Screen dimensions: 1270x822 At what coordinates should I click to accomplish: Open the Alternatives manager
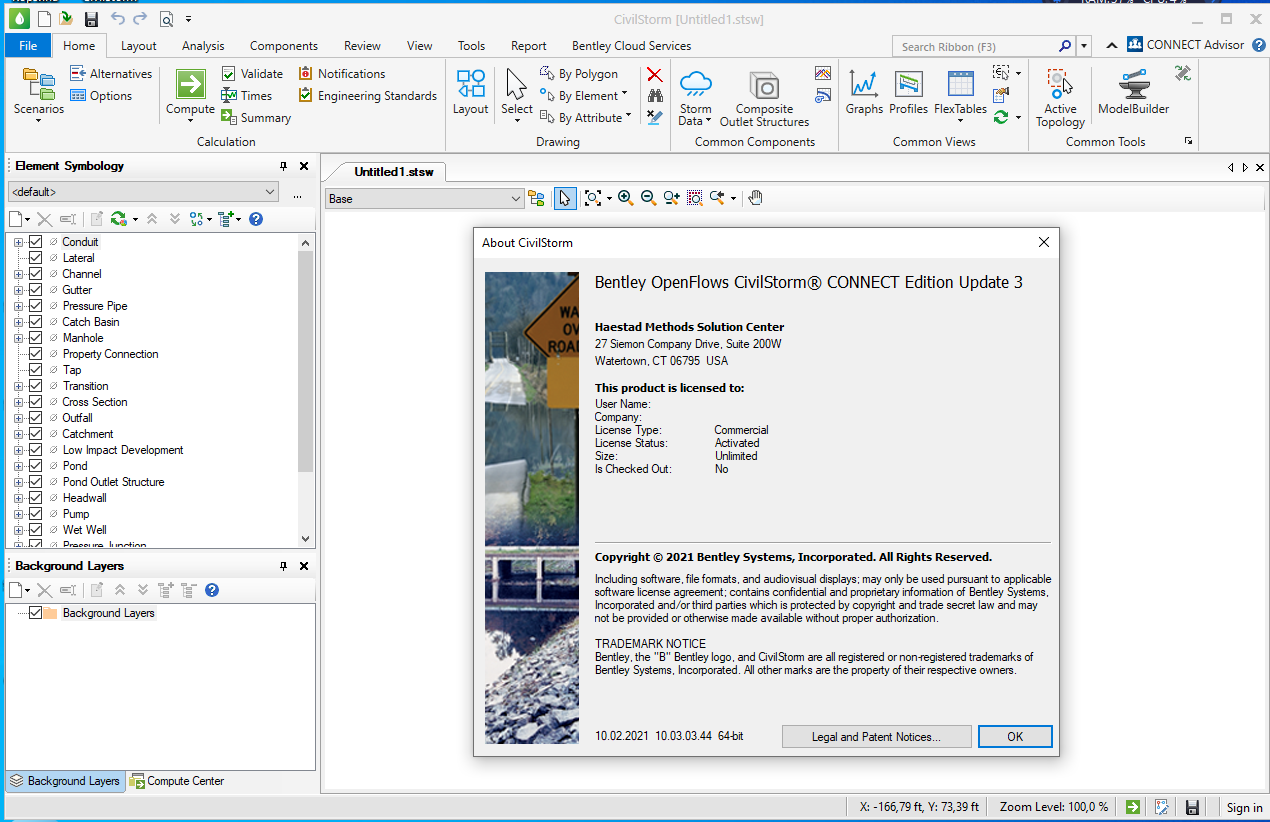click(110, 74)
